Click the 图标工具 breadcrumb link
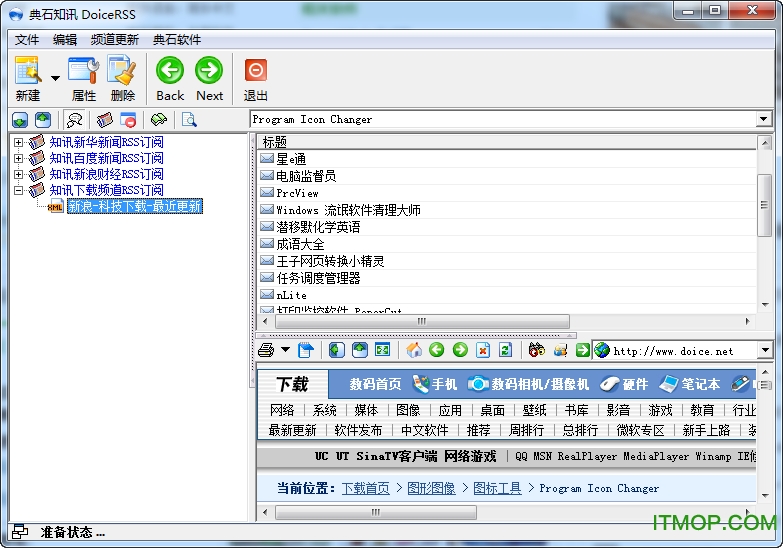The height and width of the screenshot is (548, 783). coord(497,488)
